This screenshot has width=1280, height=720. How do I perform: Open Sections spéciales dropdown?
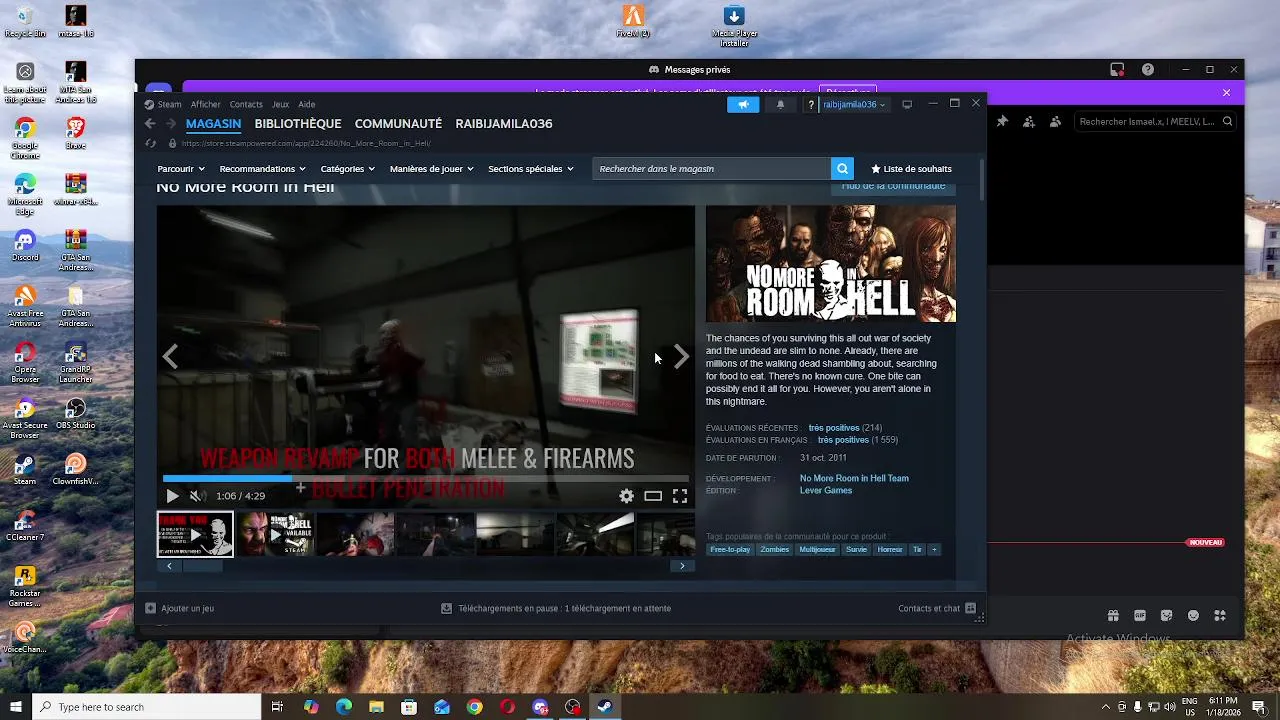tap(531, 169)
